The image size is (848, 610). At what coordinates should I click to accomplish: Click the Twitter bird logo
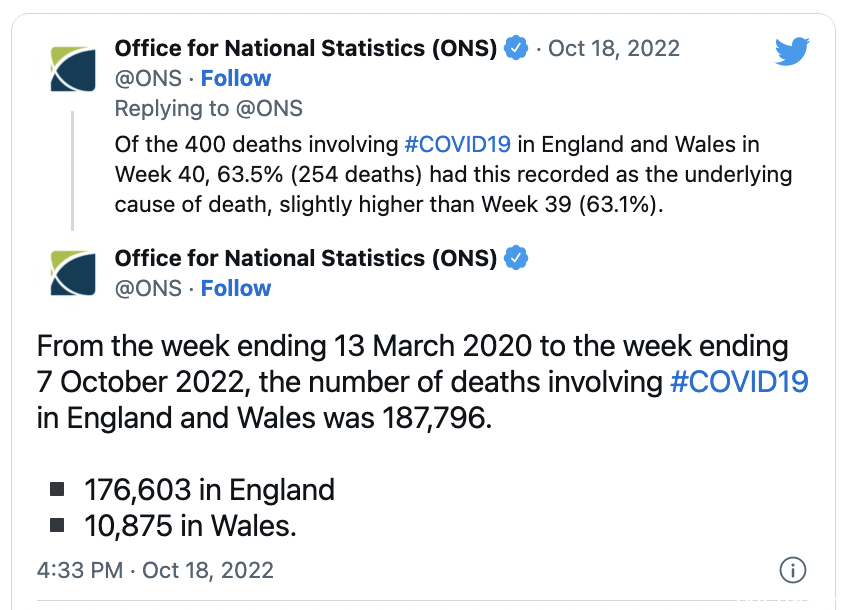(792, 51)
